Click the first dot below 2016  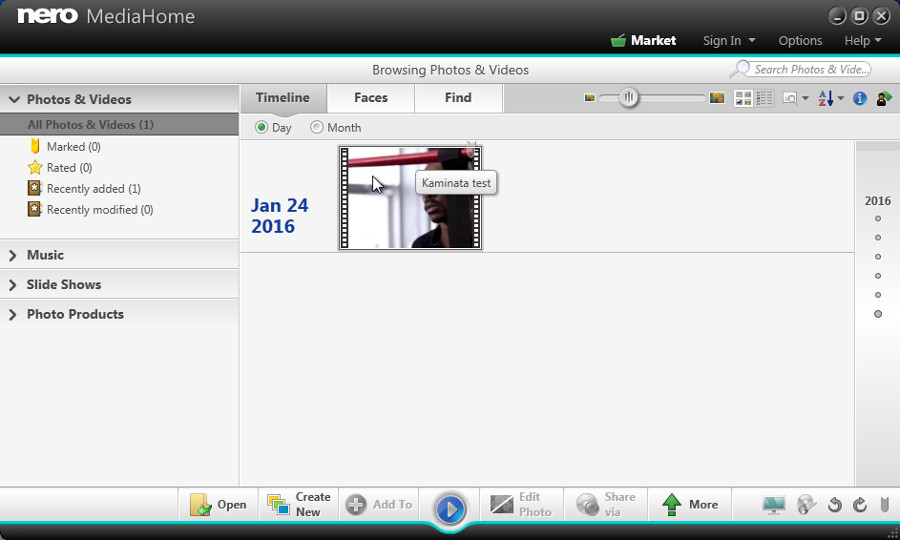coord(878,219)
